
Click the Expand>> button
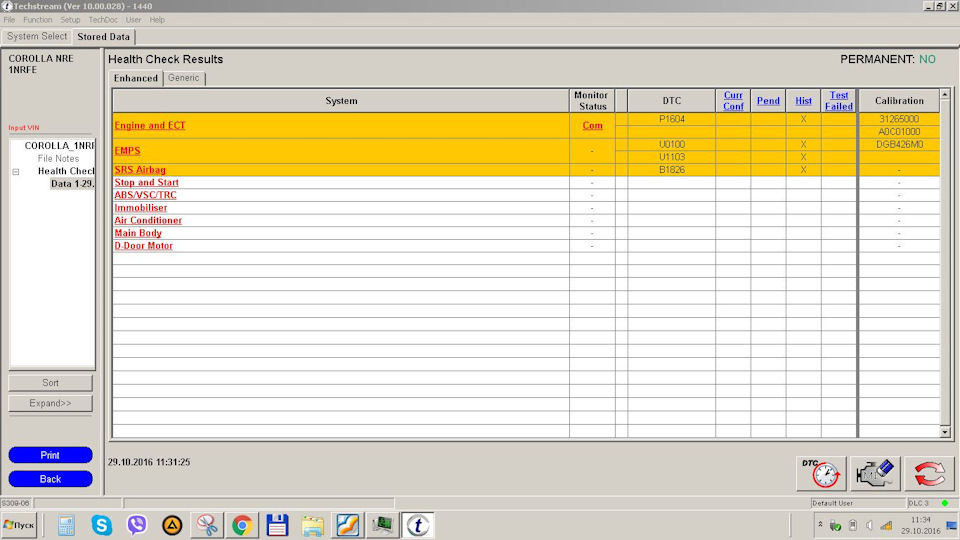(x=50, y=403)
